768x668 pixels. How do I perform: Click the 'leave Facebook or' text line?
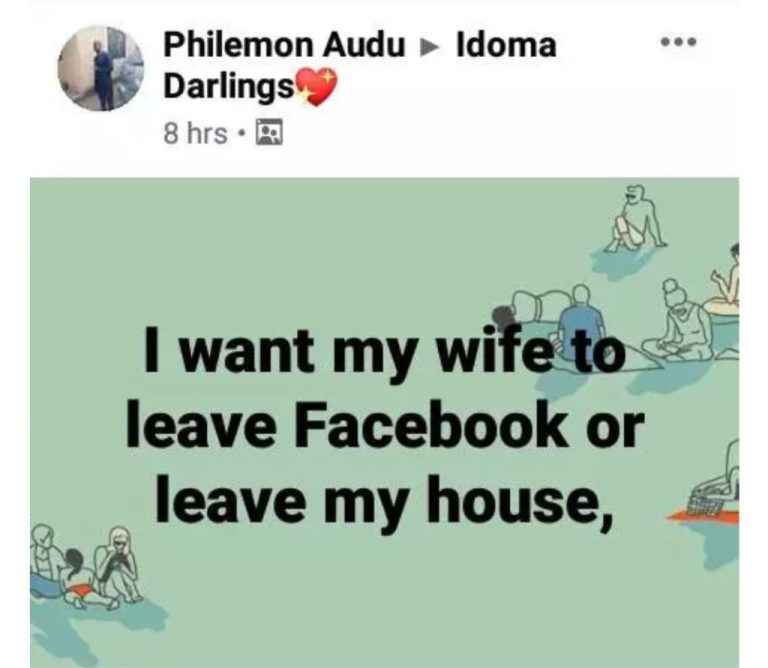pyautogui.click(x=385, y=424)
